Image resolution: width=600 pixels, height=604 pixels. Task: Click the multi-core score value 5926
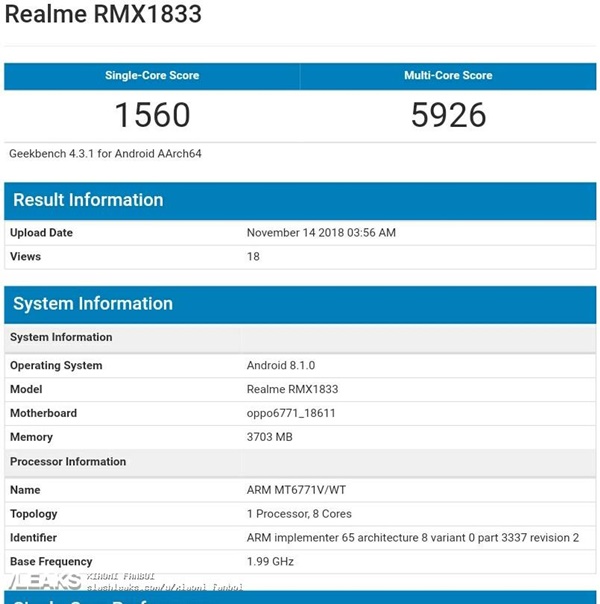coord(448,115)
